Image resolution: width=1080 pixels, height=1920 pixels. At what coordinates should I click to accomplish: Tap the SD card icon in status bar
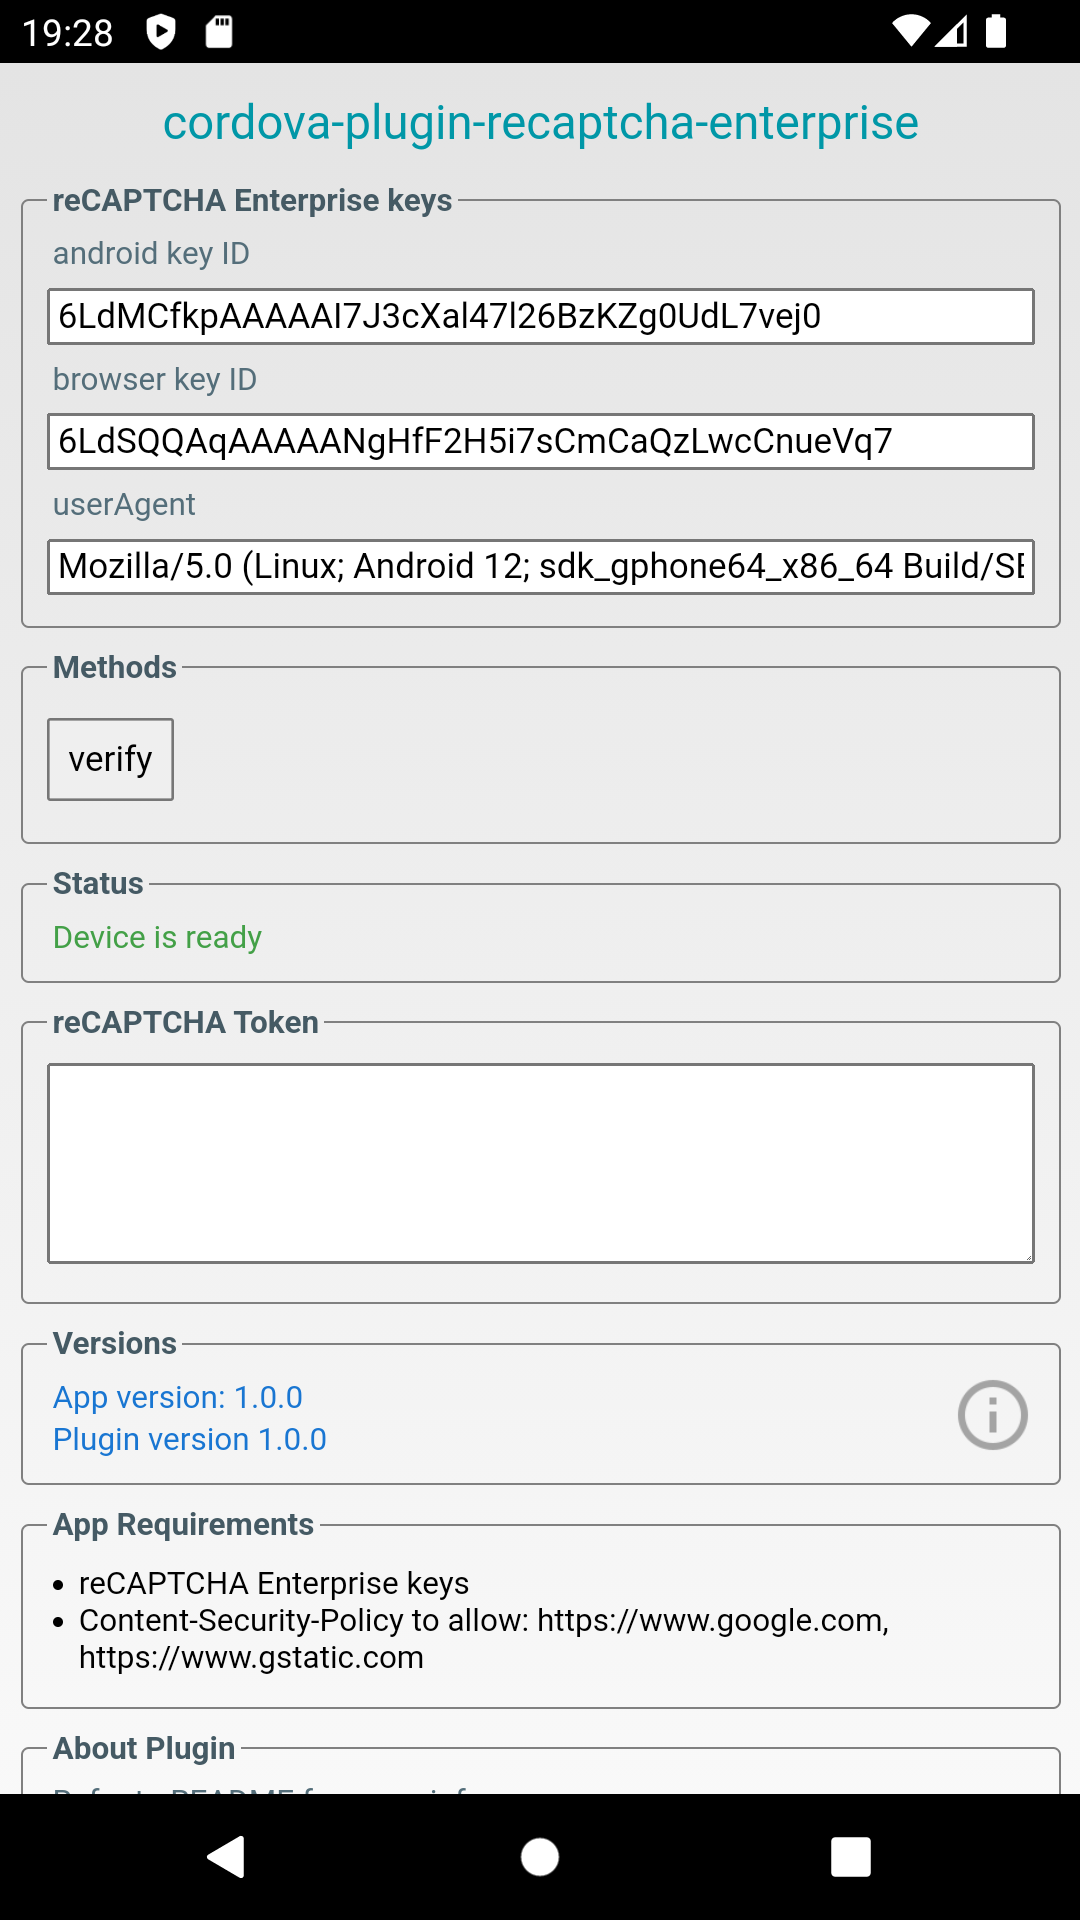coord(219,32)
